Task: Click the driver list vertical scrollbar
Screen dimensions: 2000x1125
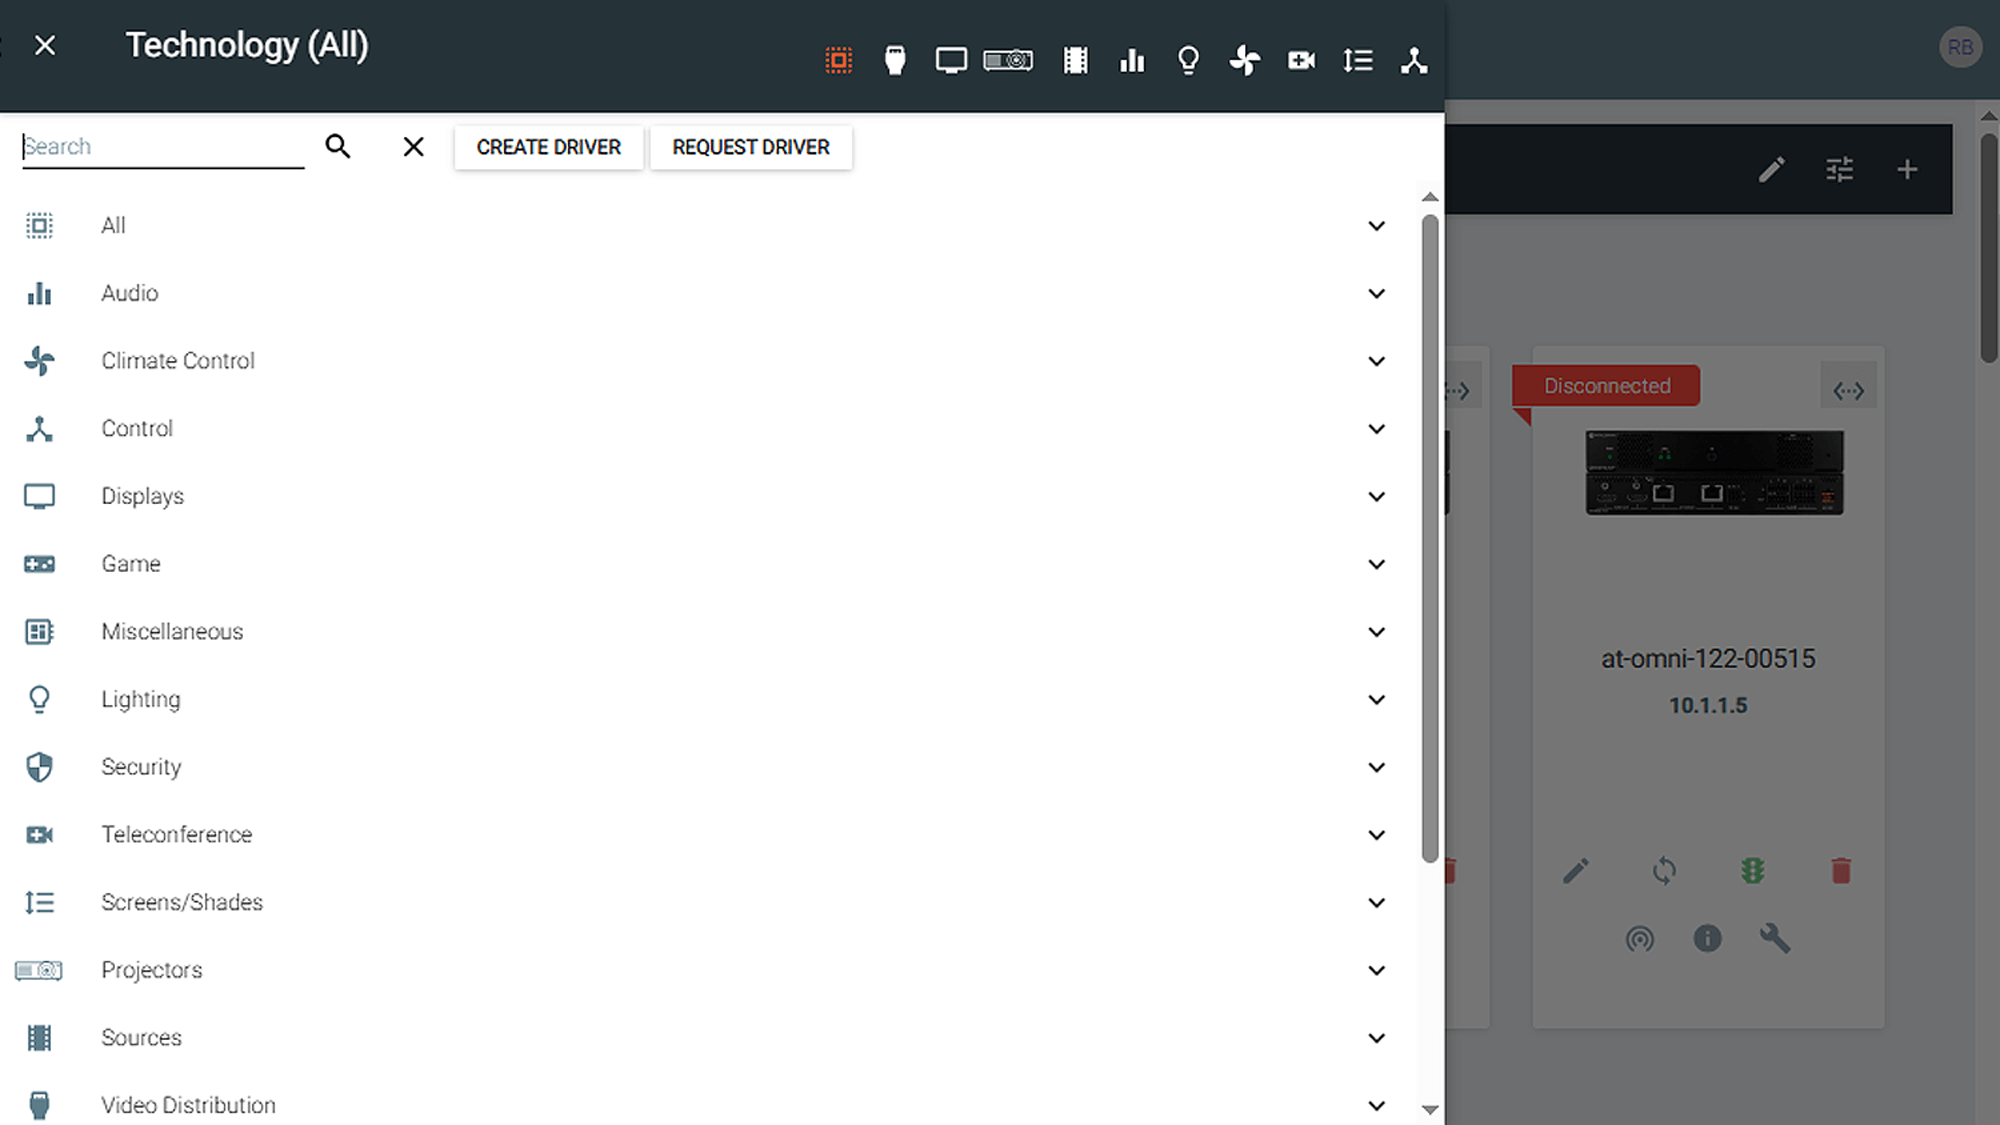Action: coord(1430,538)
